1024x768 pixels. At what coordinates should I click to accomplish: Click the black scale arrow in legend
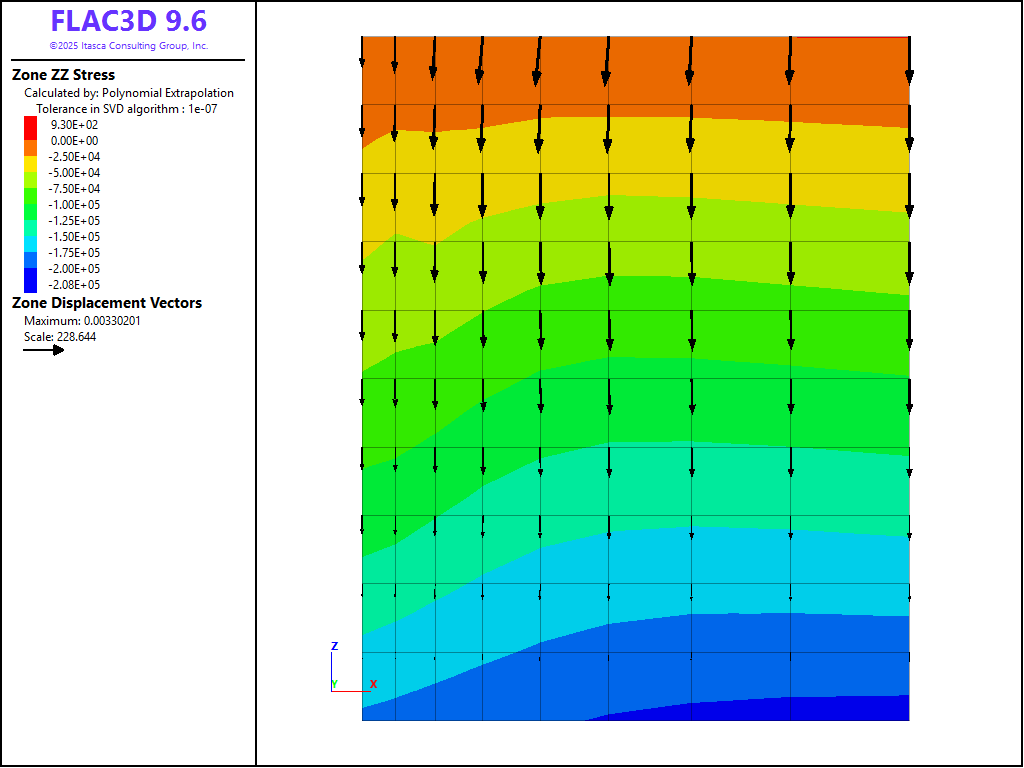[44, 350]
